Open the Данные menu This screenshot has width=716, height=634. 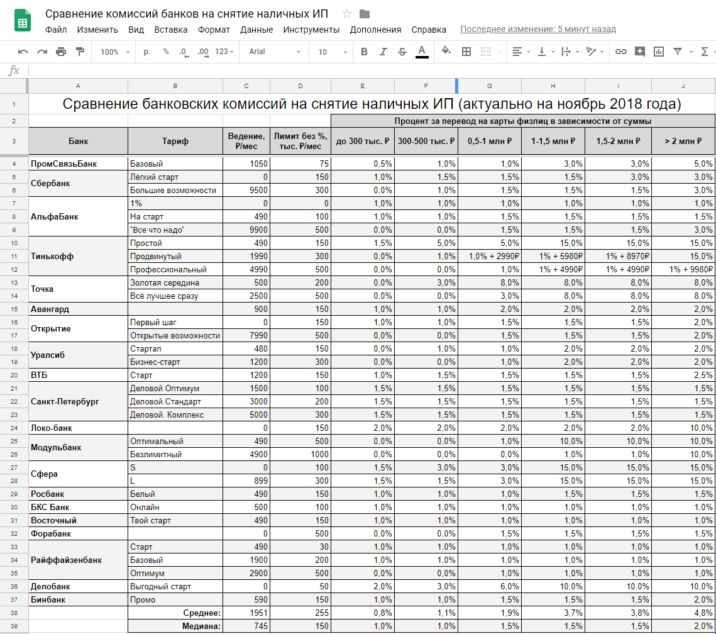(x=256, y=30)
